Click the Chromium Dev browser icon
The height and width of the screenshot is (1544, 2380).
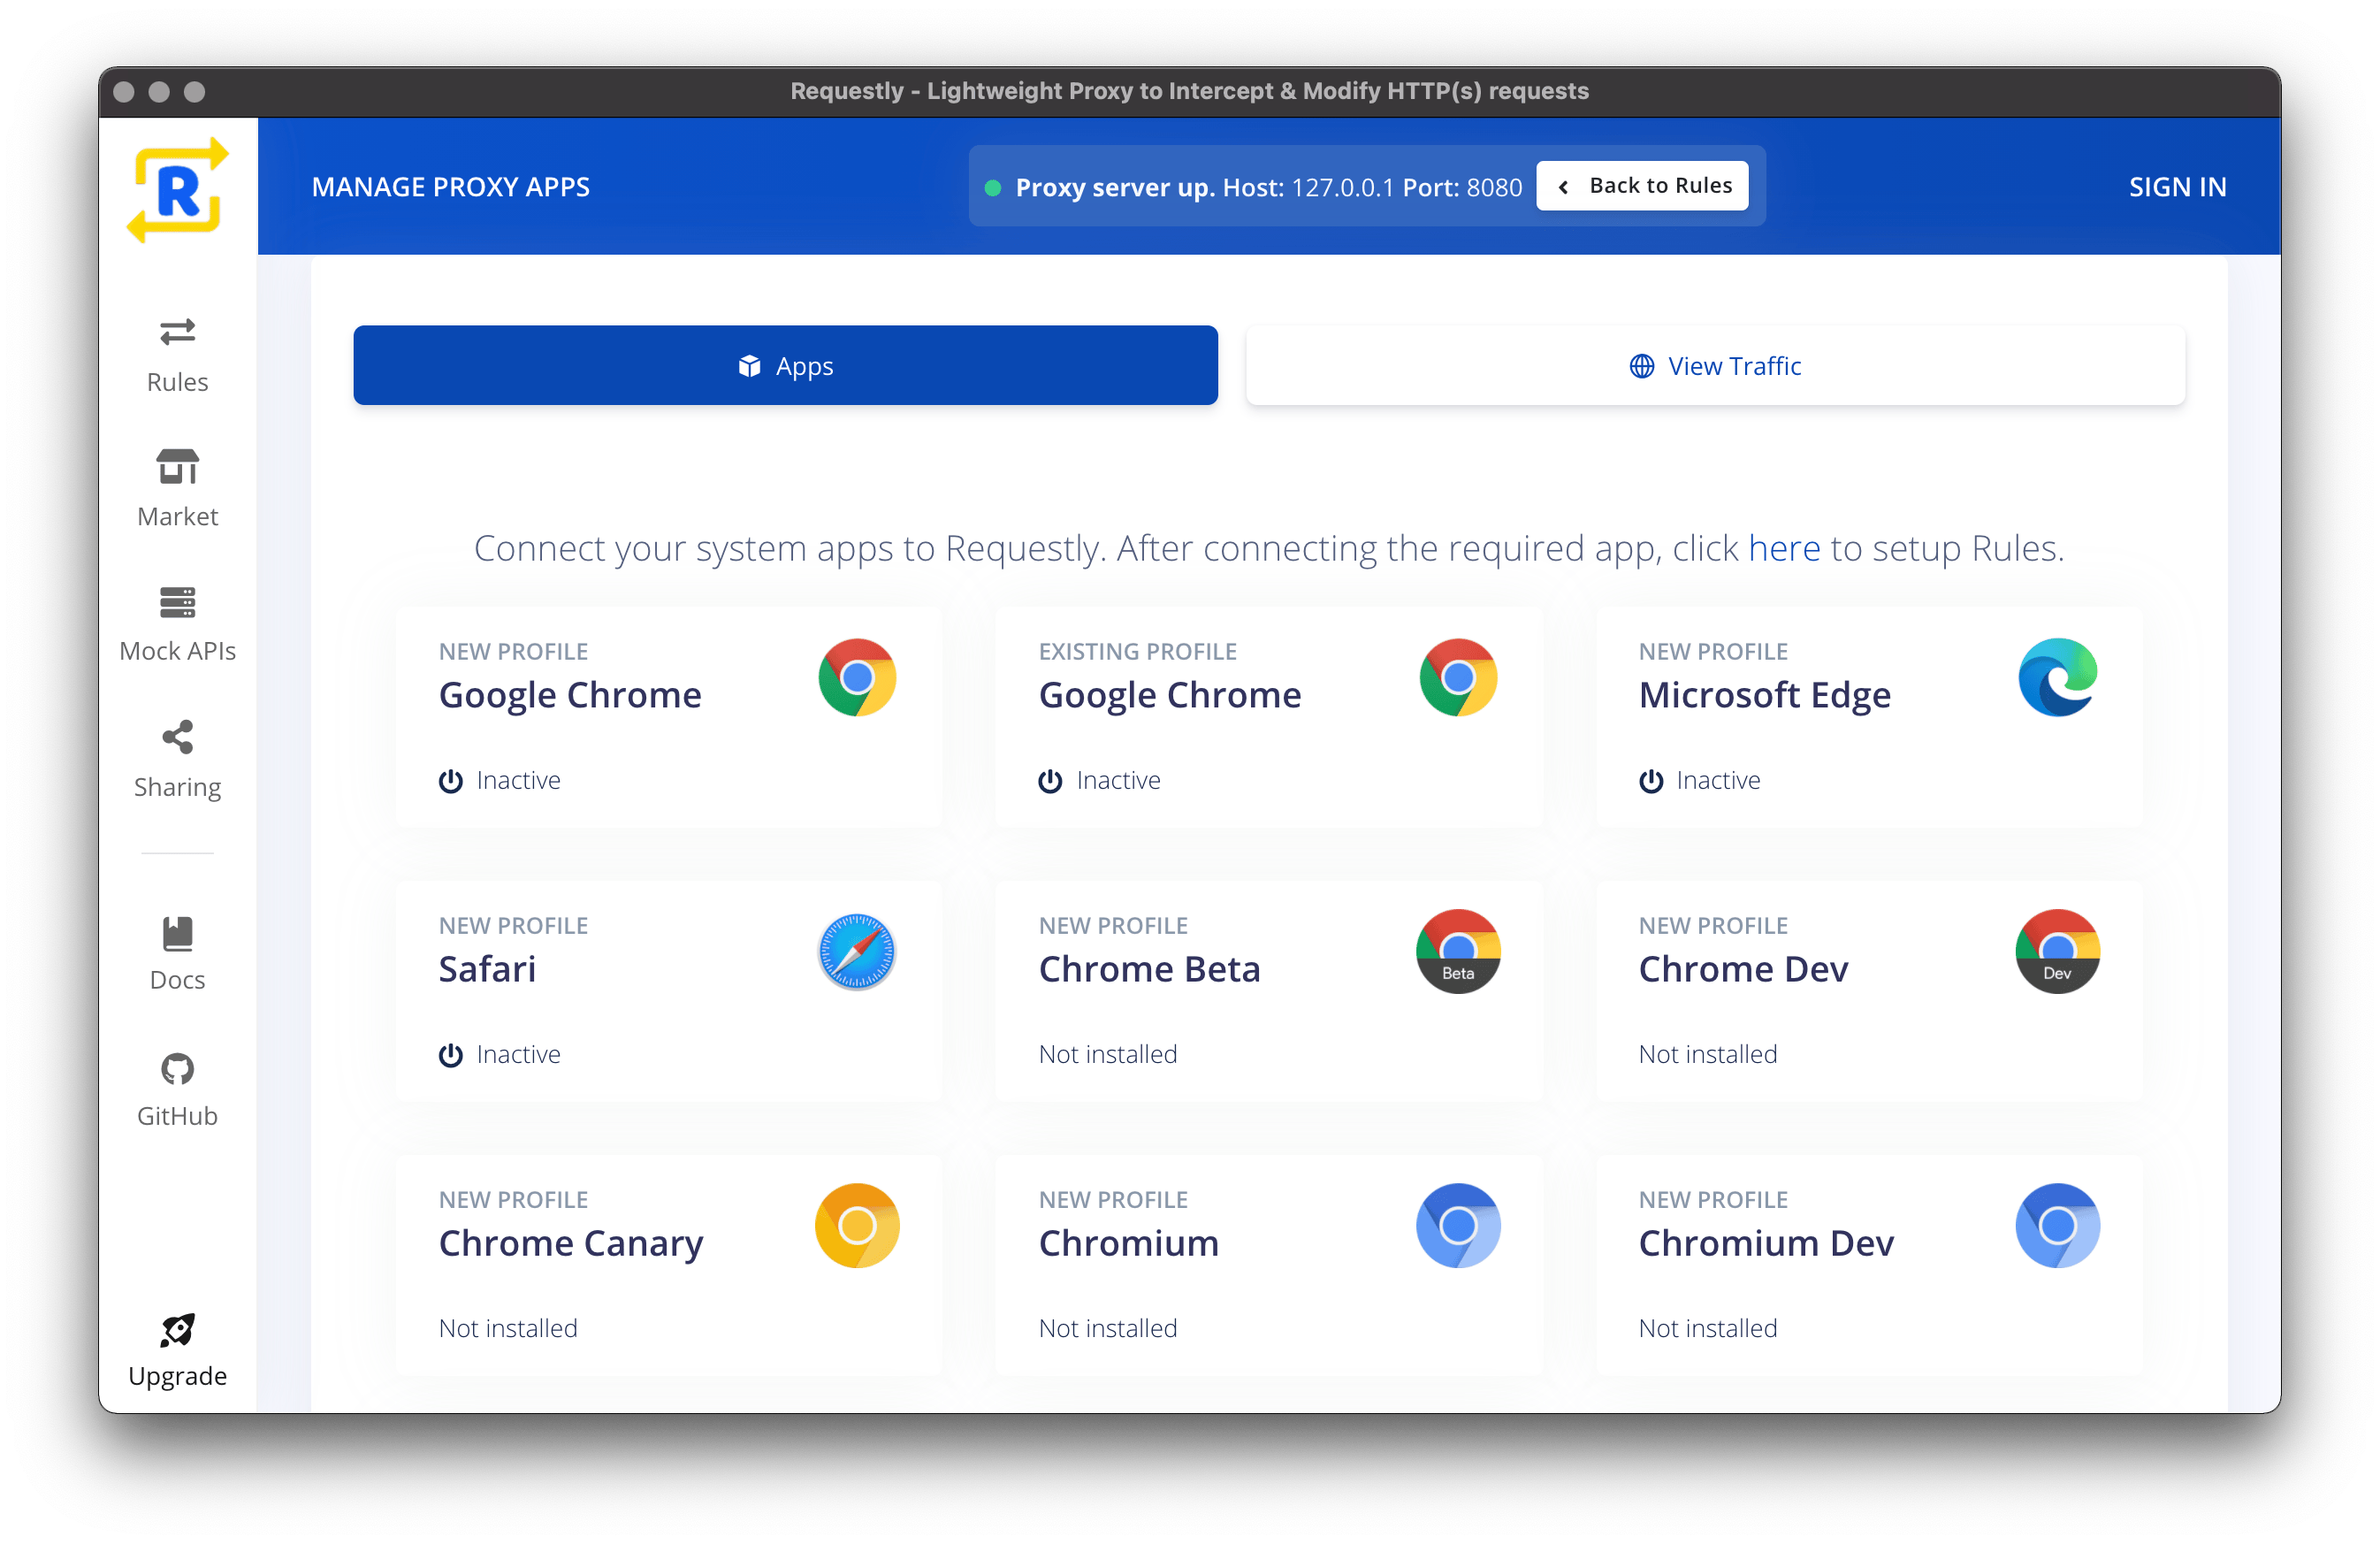[x=2058, y=1226]
